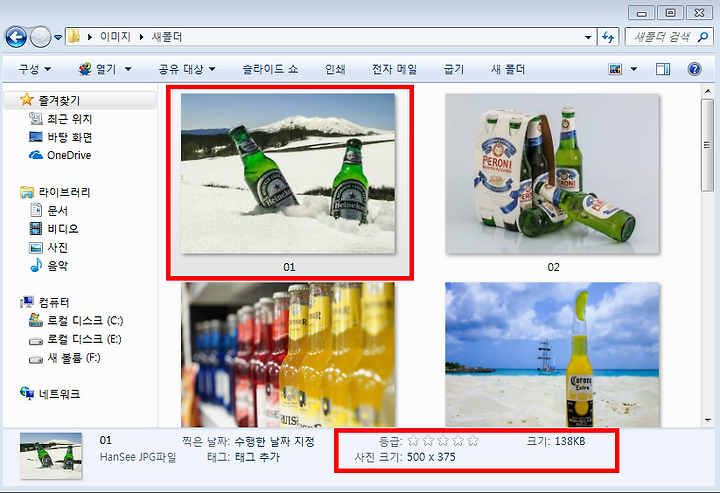Click the greyed Forward arrow button

40,37
